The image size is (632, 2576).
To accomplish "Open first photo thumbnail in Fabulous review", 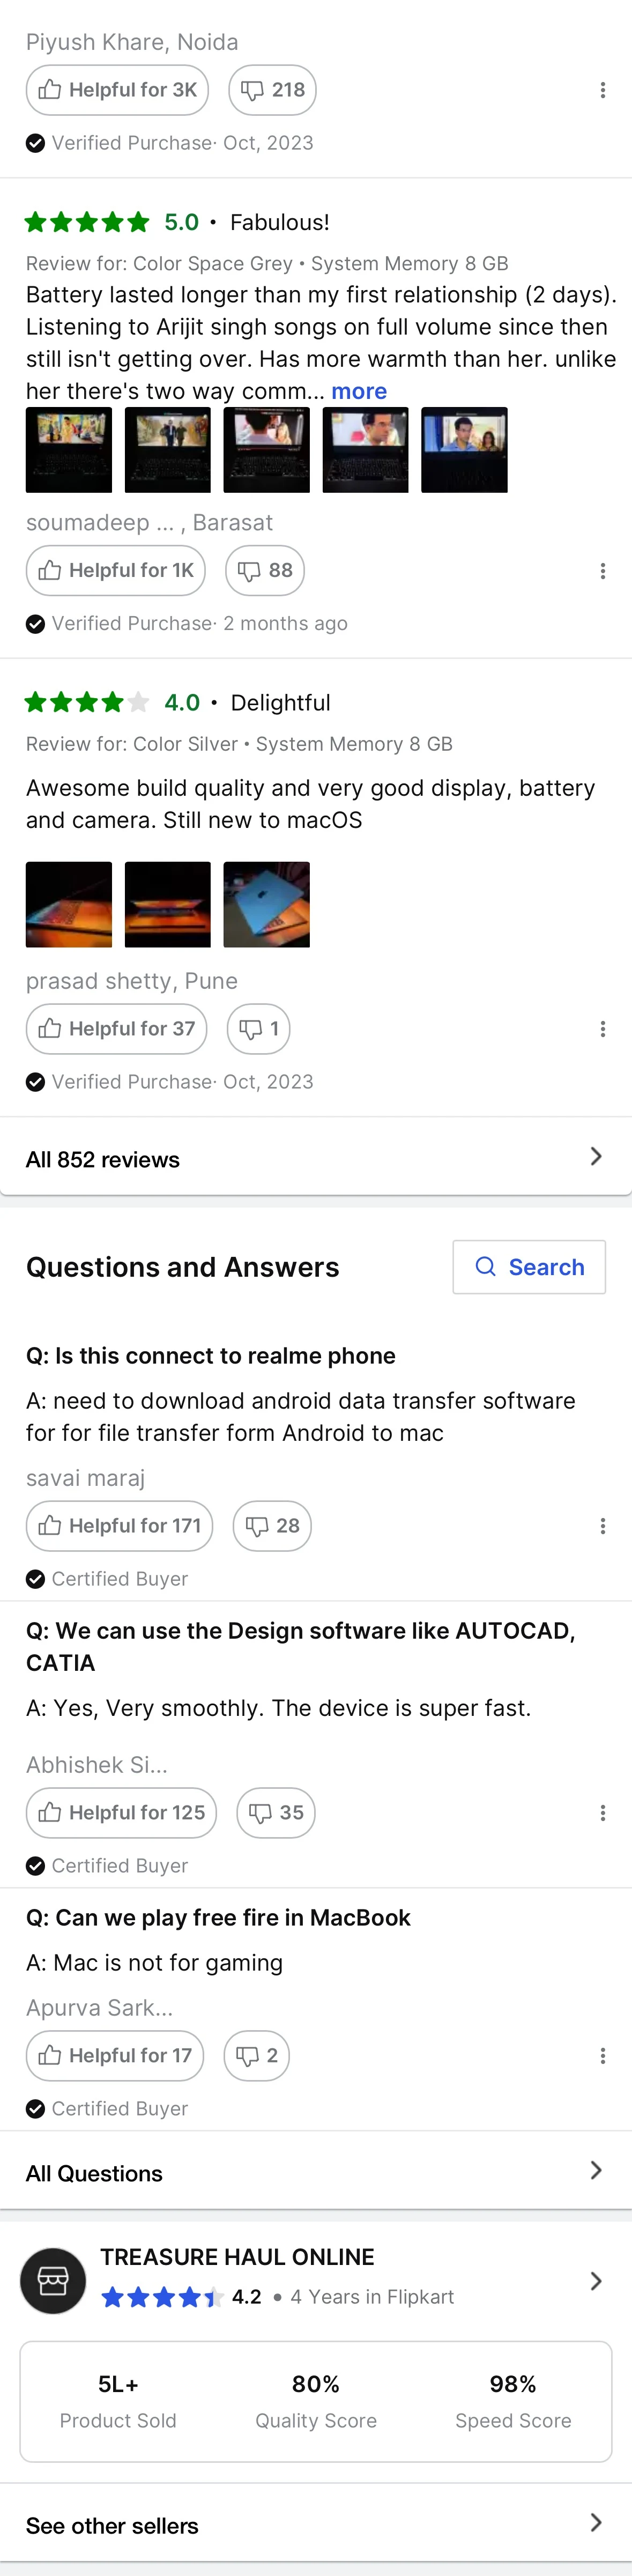I will point(69,450).
